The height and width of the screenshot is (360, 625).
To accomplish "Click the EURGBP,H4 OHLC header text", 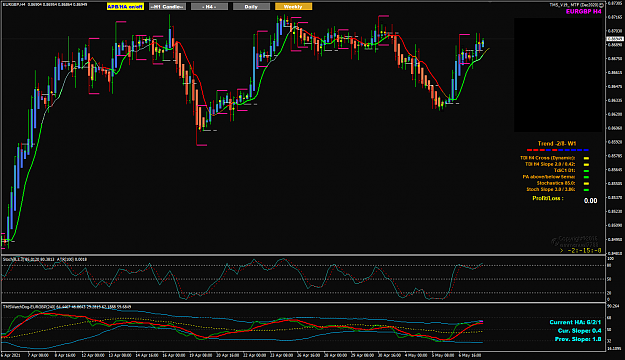I will coord(45,4).
